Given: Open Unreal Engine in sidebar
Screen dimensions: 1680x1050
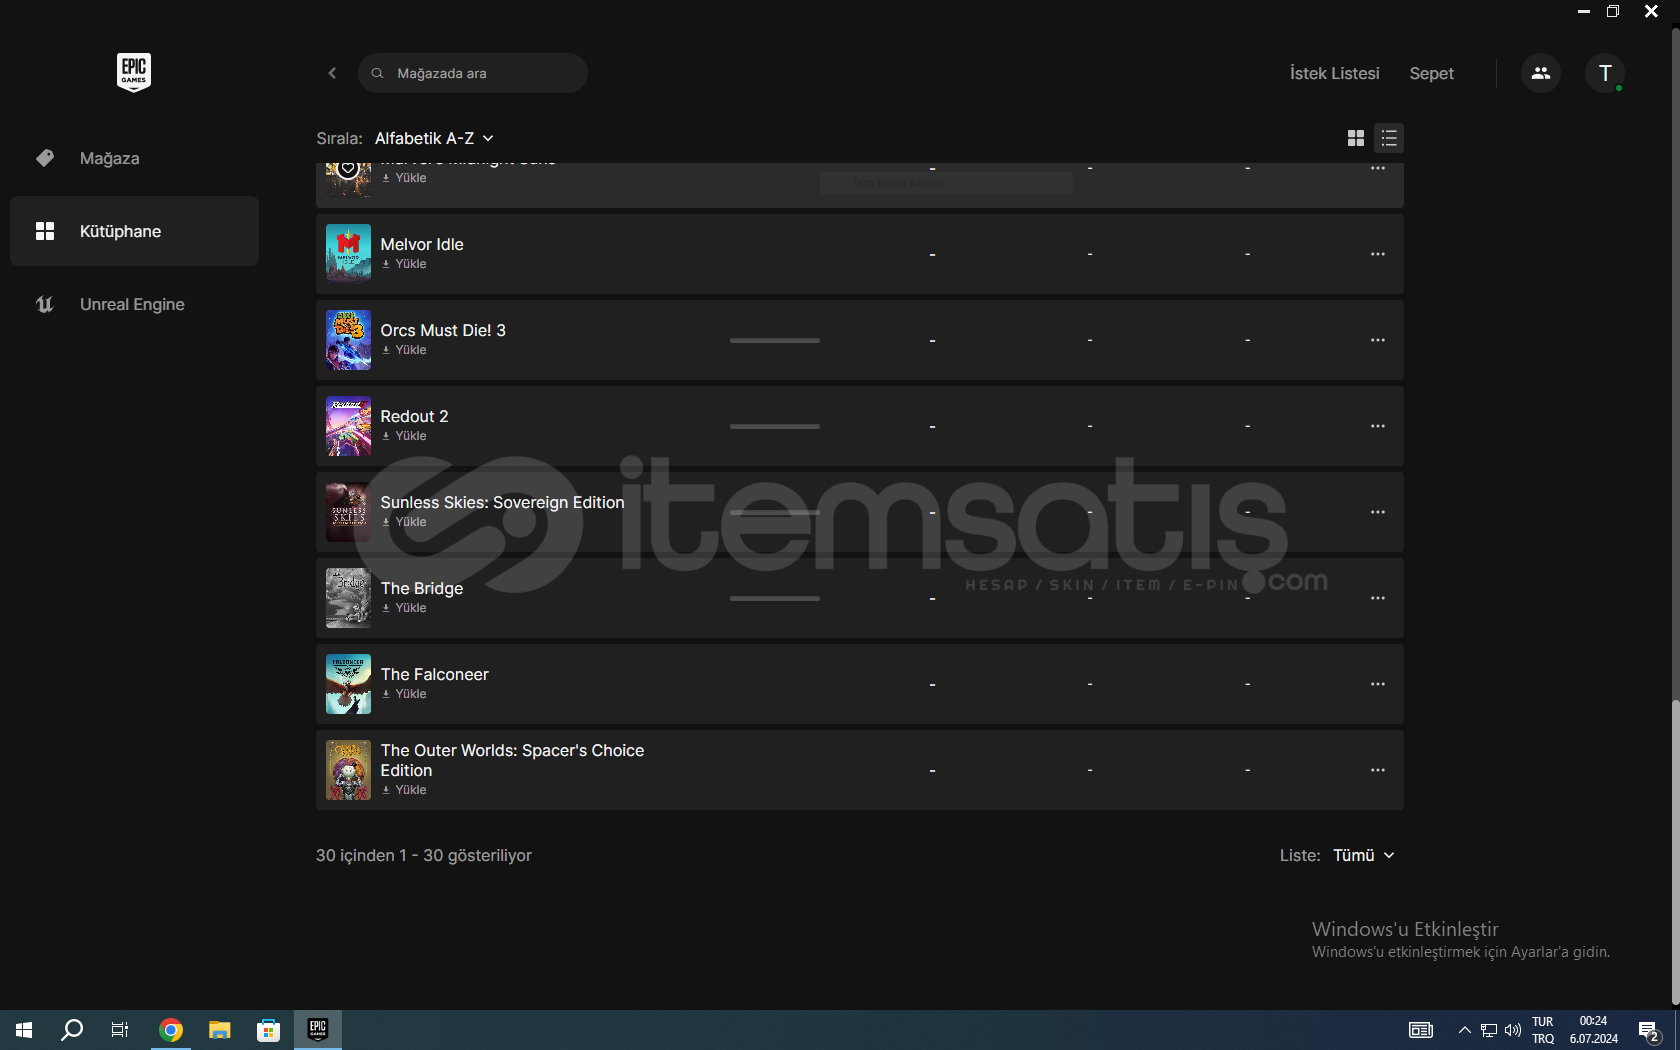Looking at the screenshot, I should [134, 304].
